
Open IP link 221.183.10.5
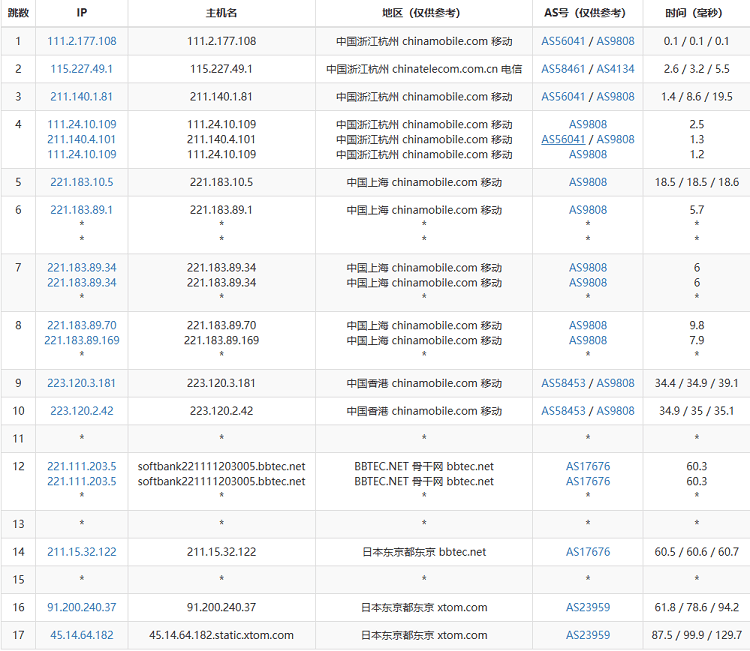click(x=82, y=182)
